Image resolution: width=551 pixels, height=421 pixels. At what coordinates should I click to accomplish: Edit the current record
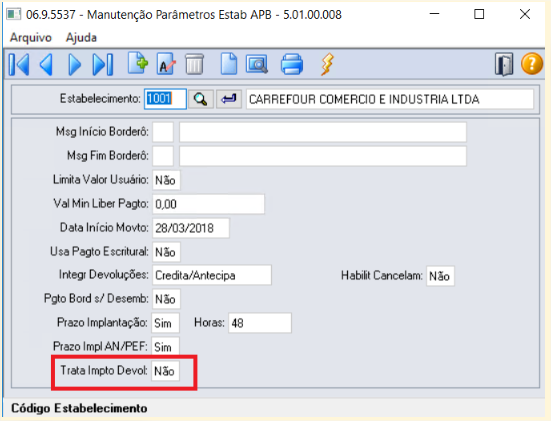click(x=166, y=64)
